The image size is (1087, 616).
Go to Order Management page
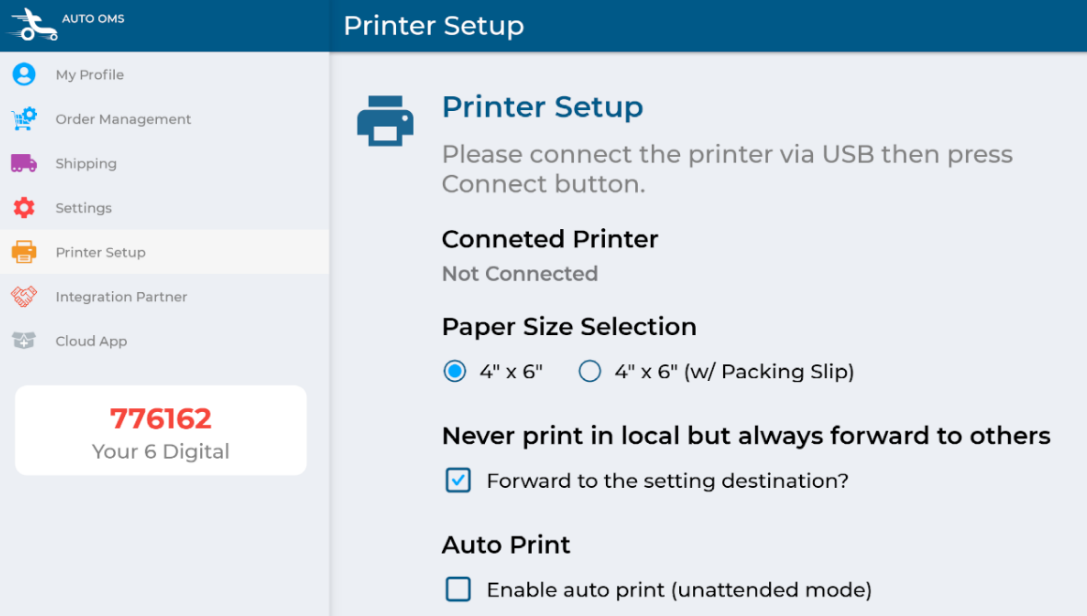click(x=123, y=119)
